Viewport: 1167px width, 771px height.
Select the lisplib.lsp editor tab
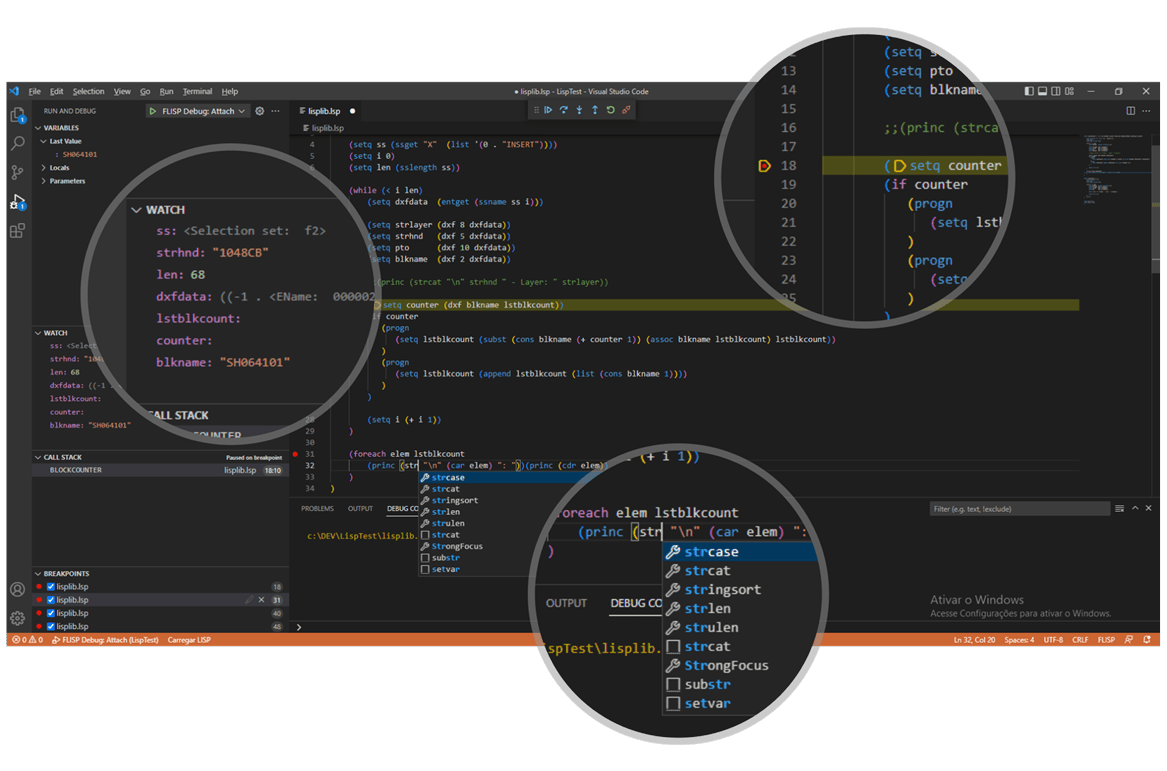tap(324, 111)
